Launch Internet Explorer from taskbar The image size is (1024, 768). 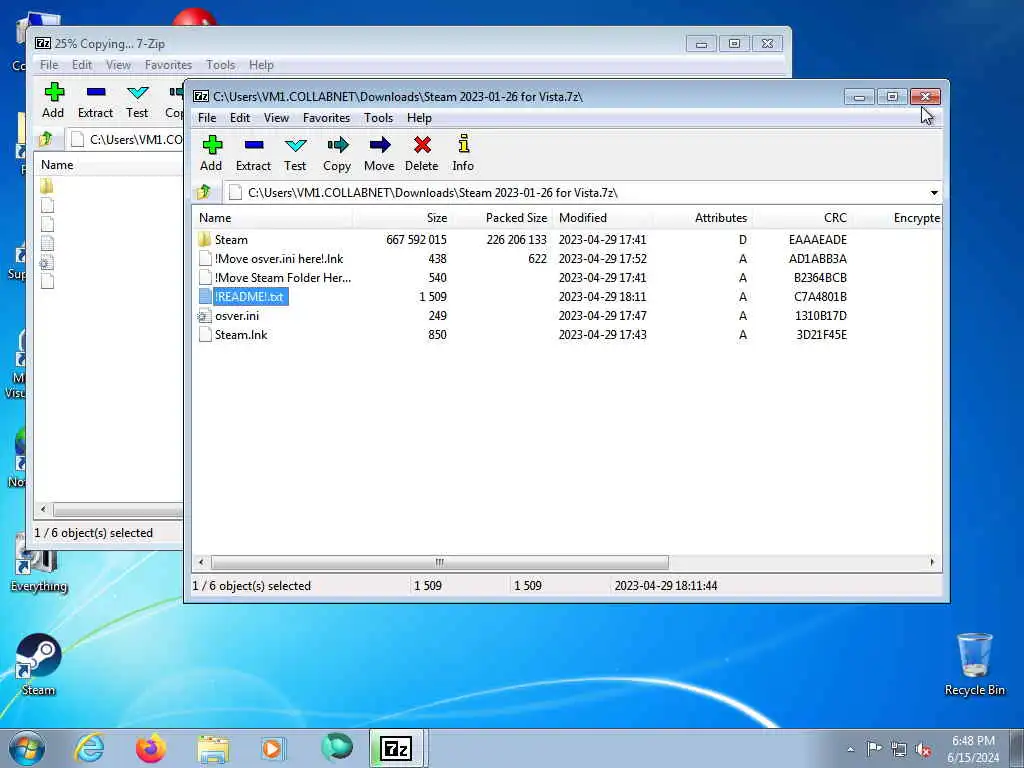pyautogui.click(x=89, y=748)
